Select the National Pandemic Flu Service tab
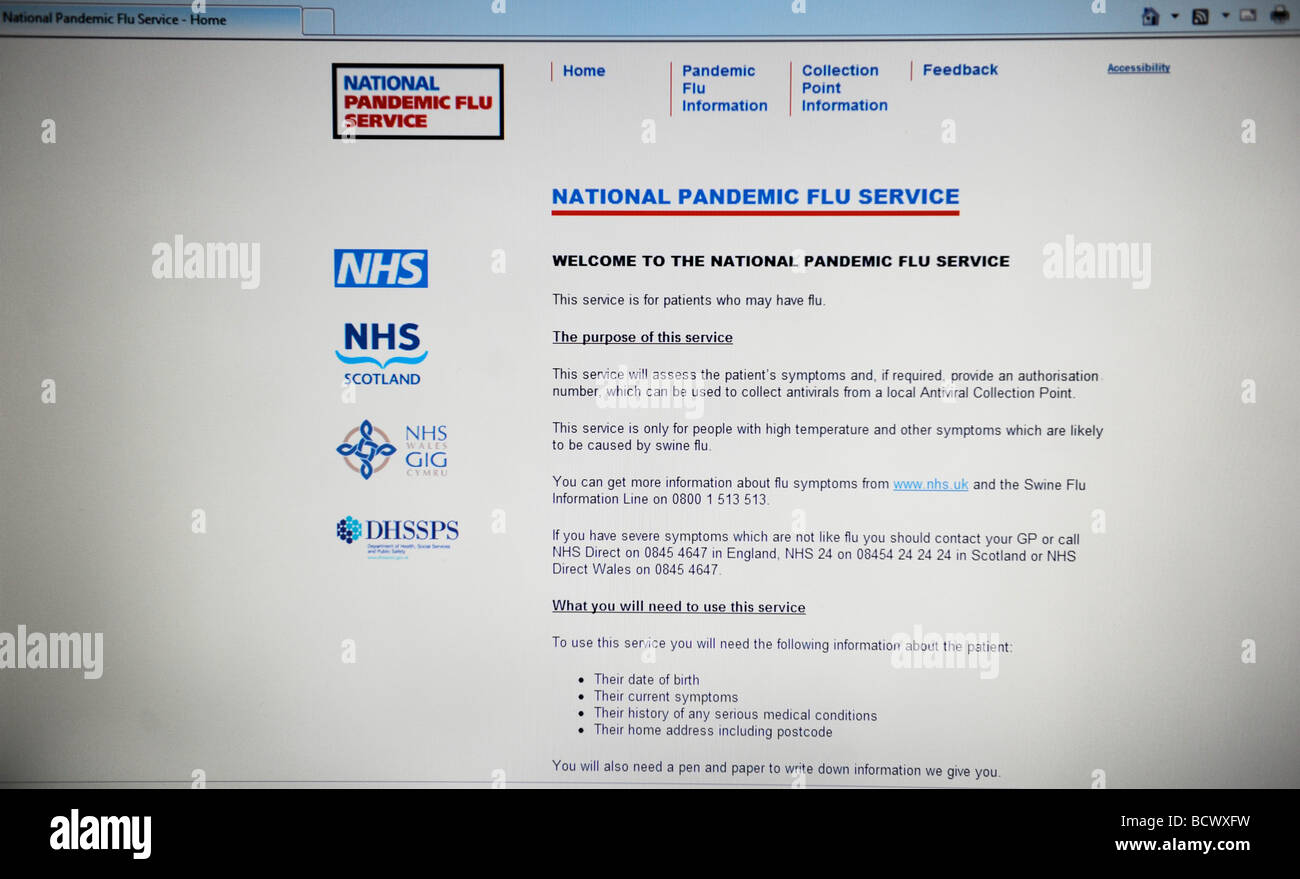 coord(150,19)
